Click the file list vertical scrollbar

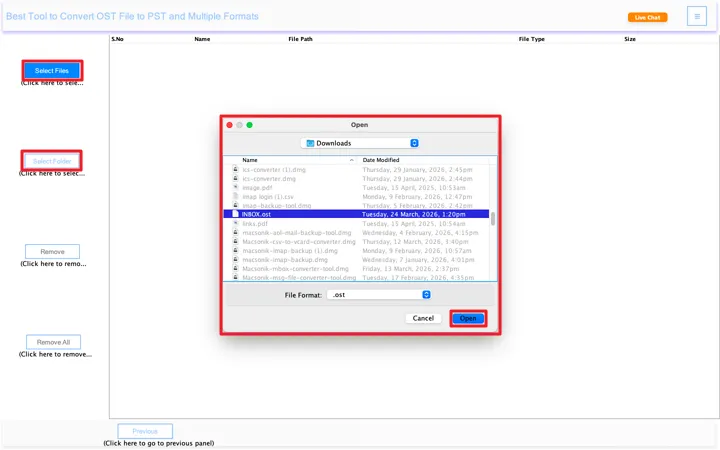(491, 218)
